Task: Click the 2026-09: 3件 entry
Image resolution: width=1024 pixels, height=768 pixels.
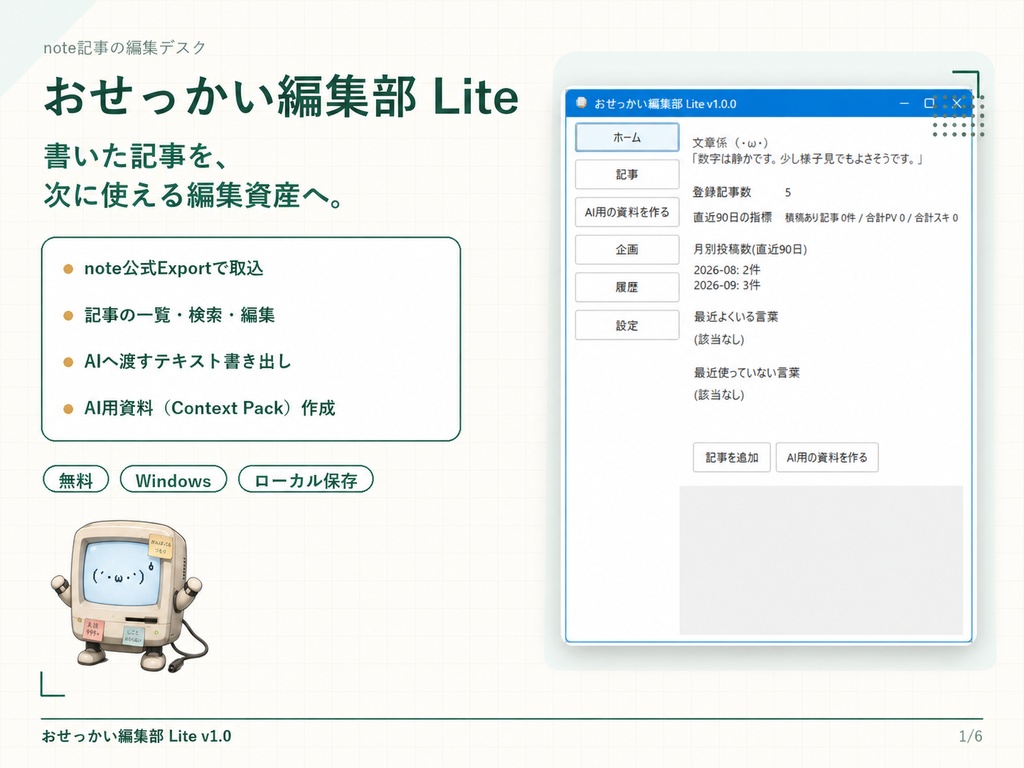Action: pos(726,285)
